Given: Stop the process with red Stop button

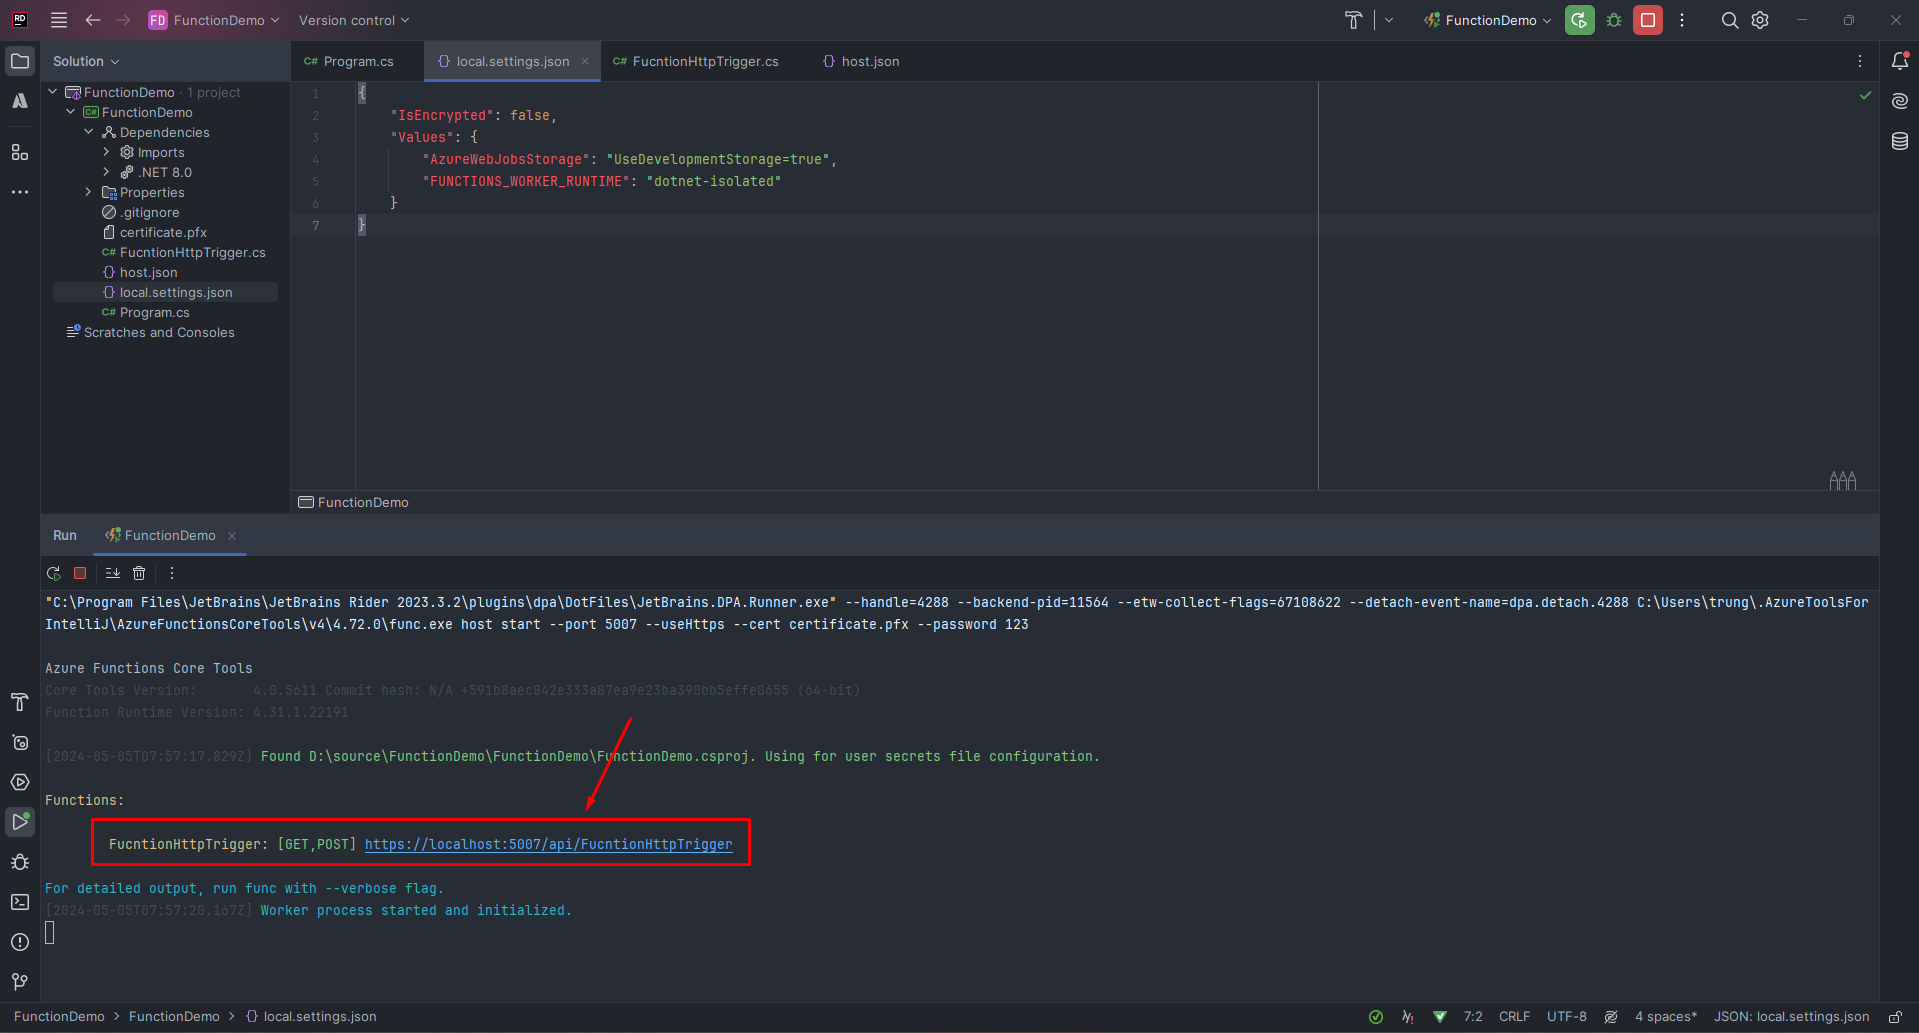Looking at the screenshot, I should [1647, 20].
